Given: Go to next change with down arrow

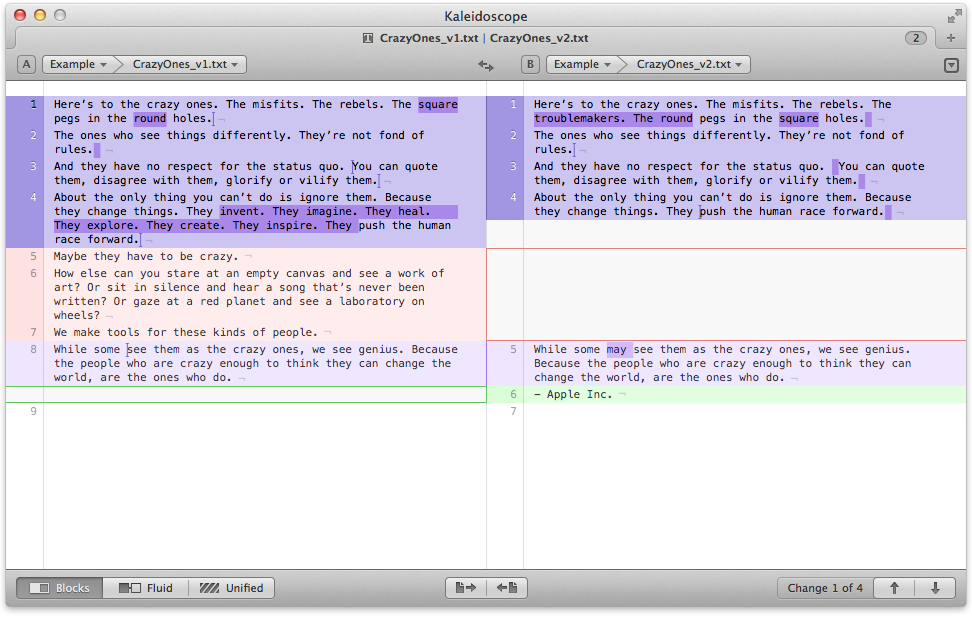Looking at the screenshot, I should (x=935, y=588).
